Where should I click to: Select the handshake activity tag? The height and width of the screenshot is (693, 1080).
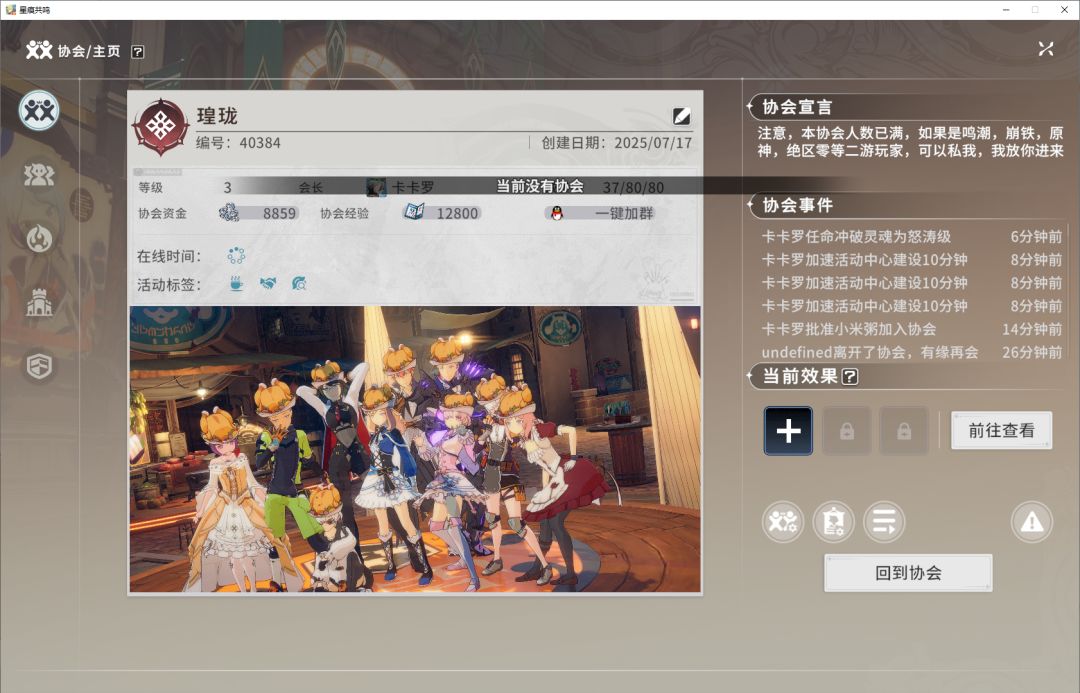point(268,284)
